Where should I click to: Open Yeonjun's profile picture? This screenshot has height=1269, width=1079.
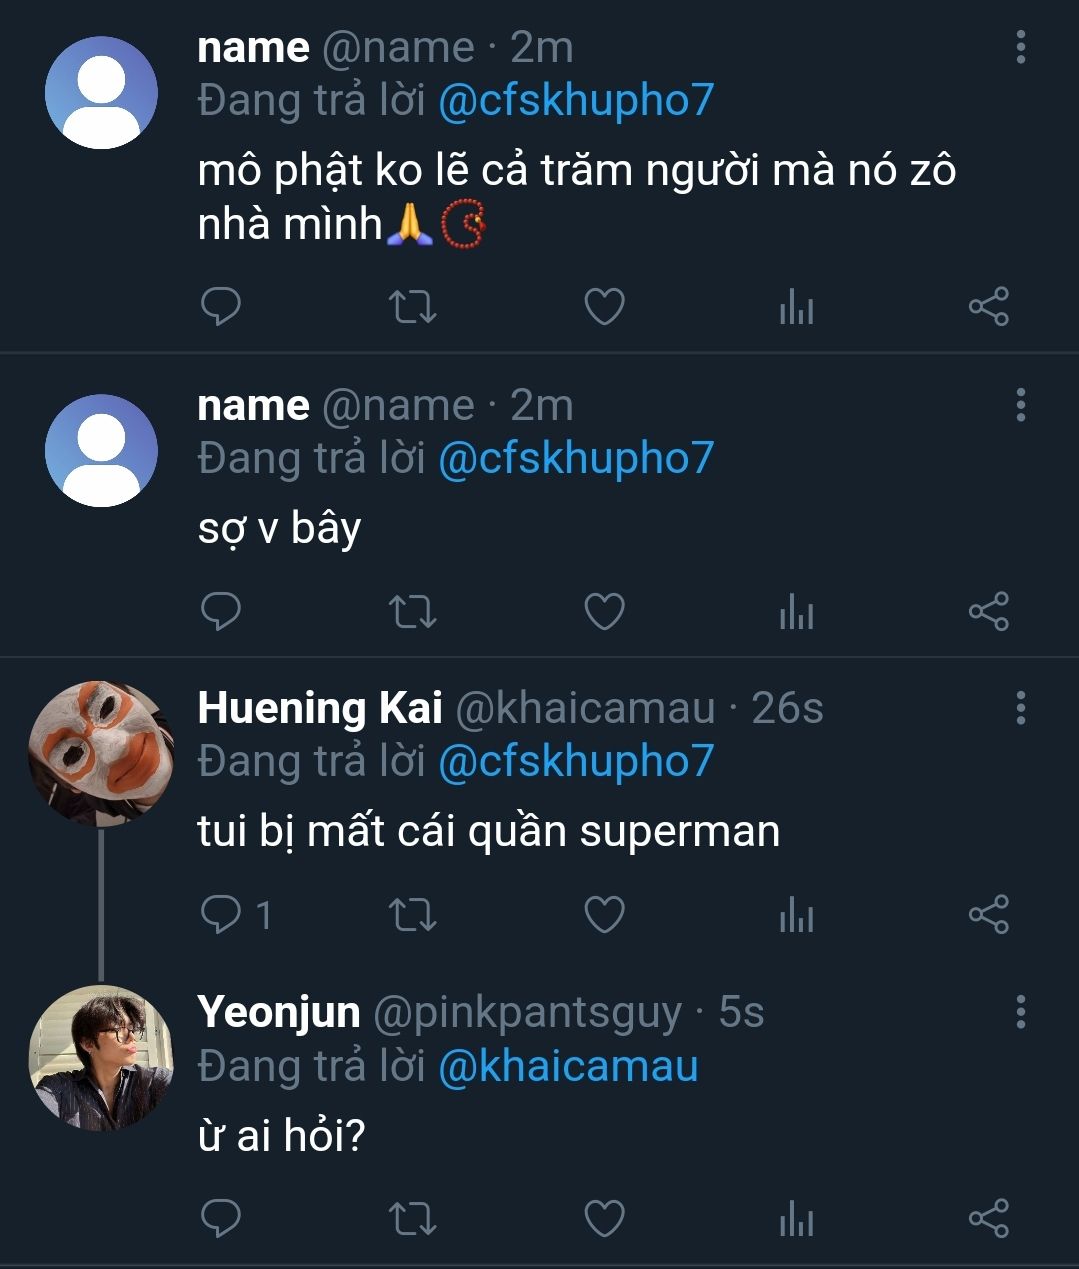[100, 1058]
